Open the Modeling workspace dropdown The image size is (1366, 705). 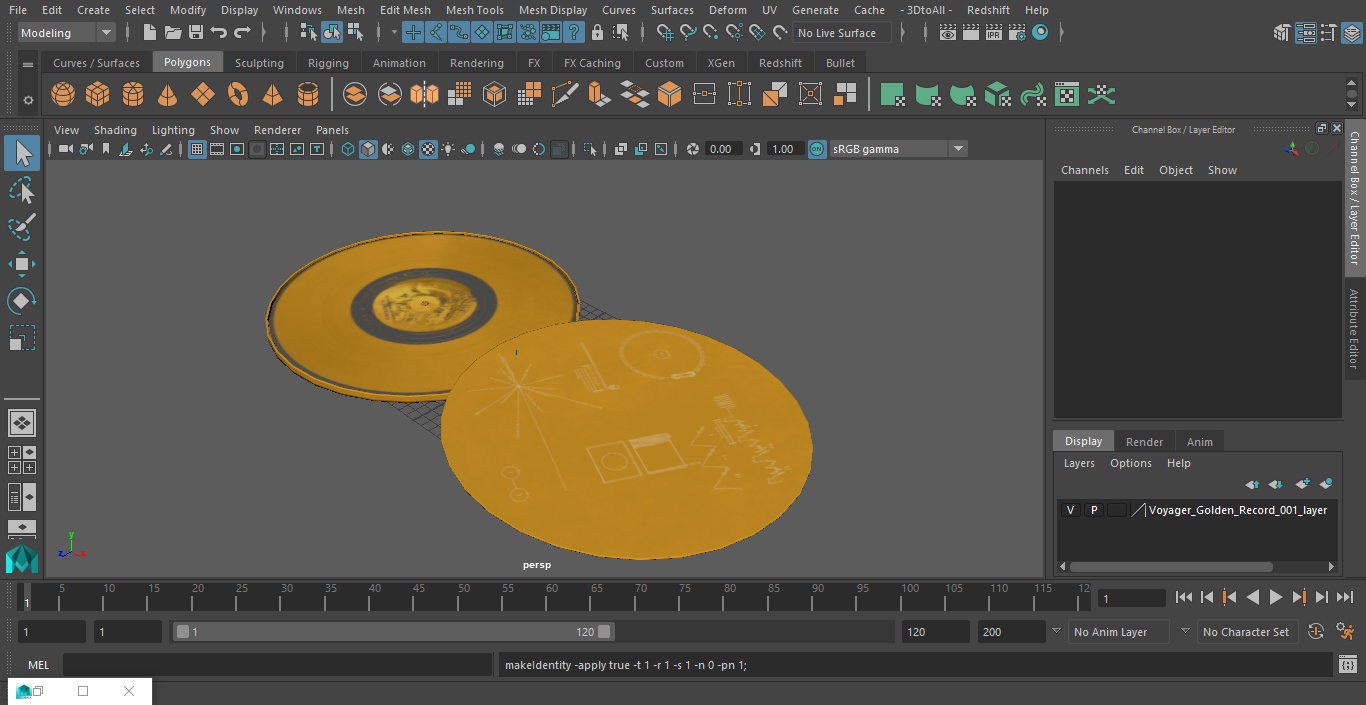point(67,33)
